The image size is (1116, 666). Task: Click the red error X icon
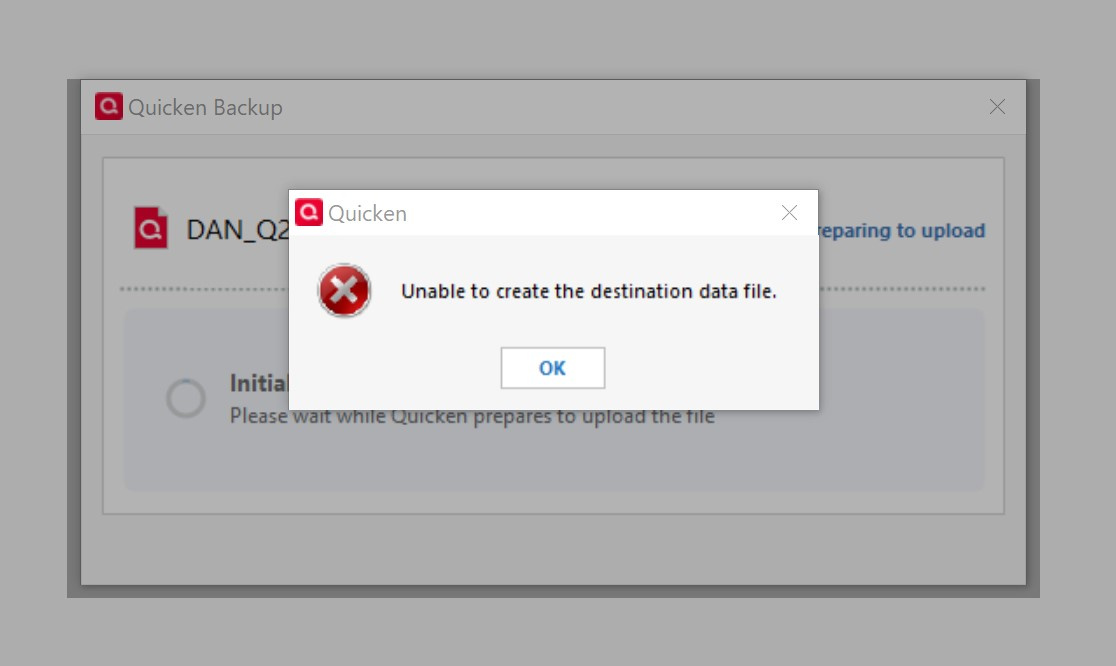[344, 290]
